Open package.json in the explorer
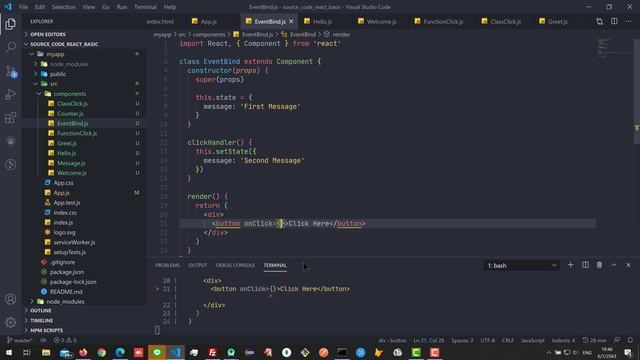This screenshot has width=640, height=360. tap(67, 272)
